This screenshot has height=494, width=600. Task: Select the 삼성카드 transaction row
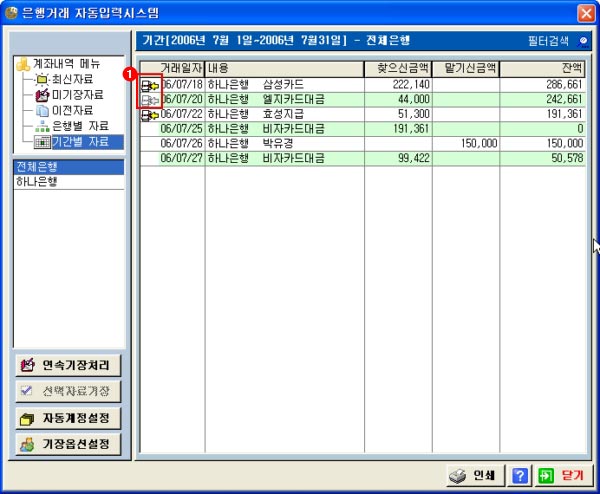pos(363,85)
